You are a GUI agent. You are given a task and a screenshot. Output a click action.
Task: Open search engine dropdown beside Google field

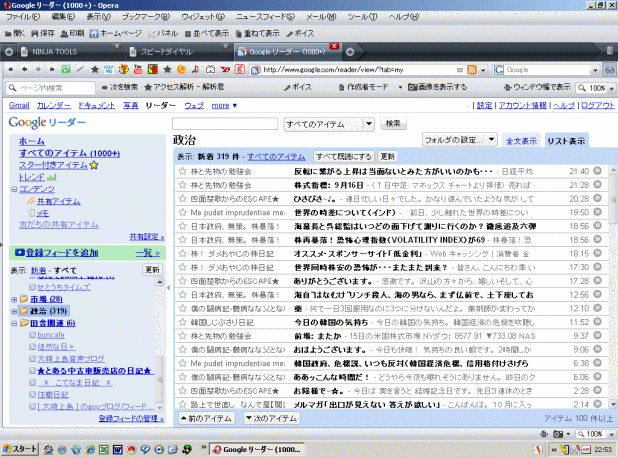click(x=596, y=70)
